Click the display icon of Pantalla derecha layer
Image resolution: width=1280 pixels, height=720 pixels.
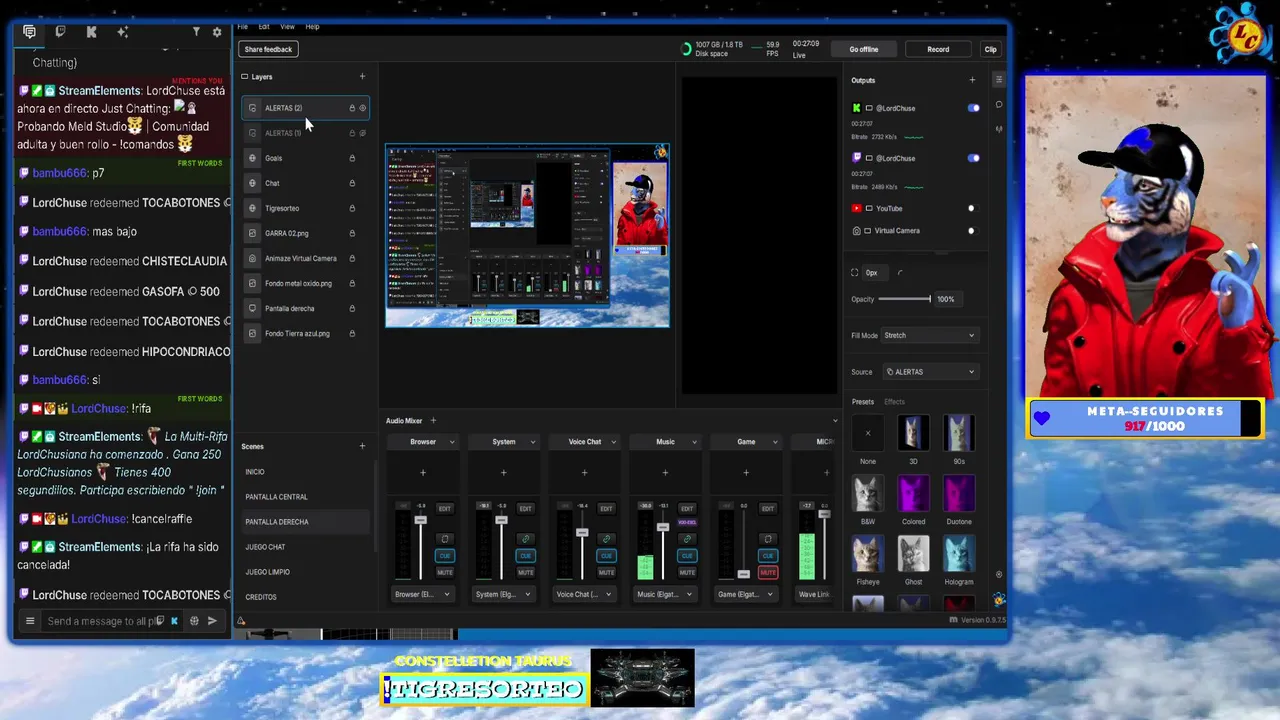(253, 308)
